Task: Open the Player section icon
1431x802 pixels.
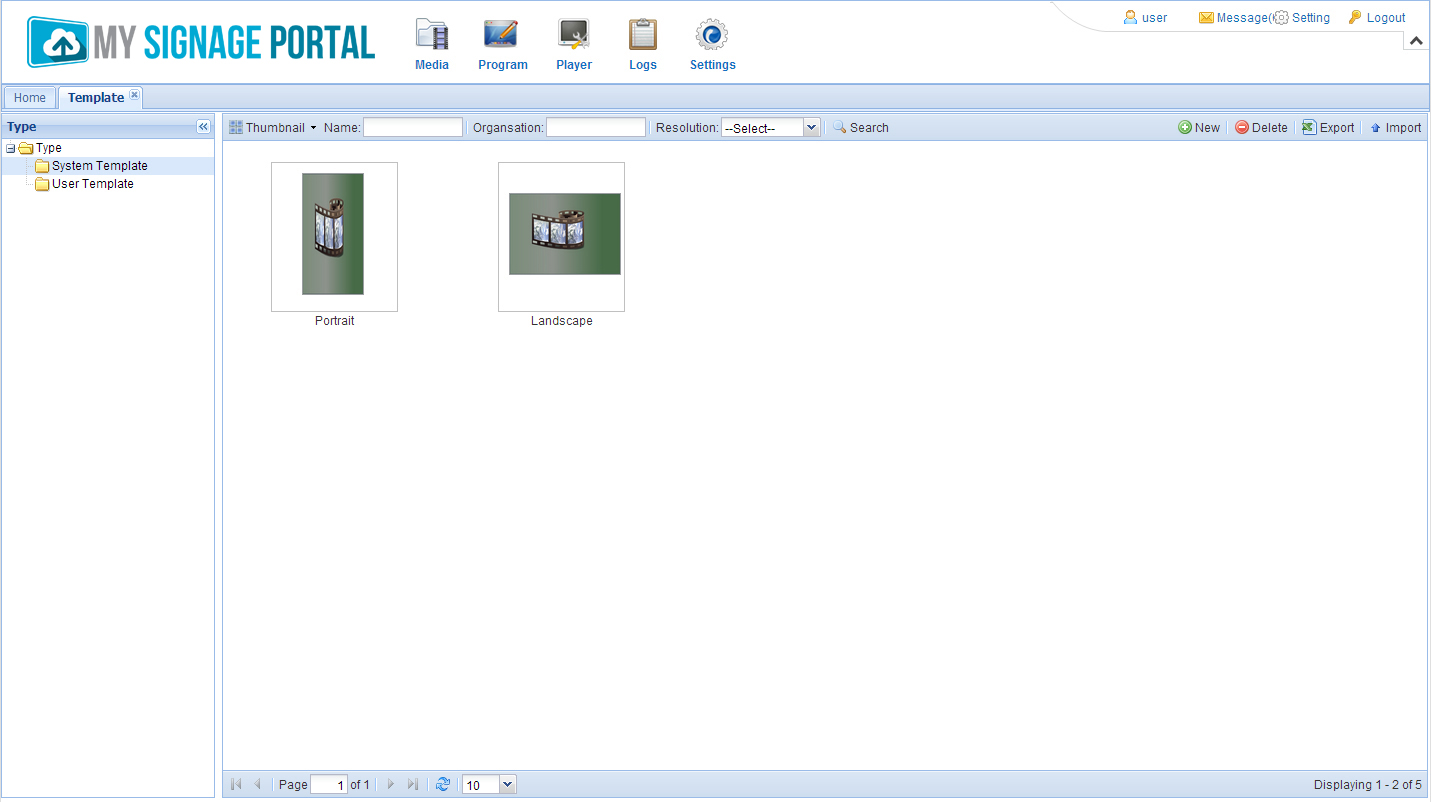Action: coord(574,36)
